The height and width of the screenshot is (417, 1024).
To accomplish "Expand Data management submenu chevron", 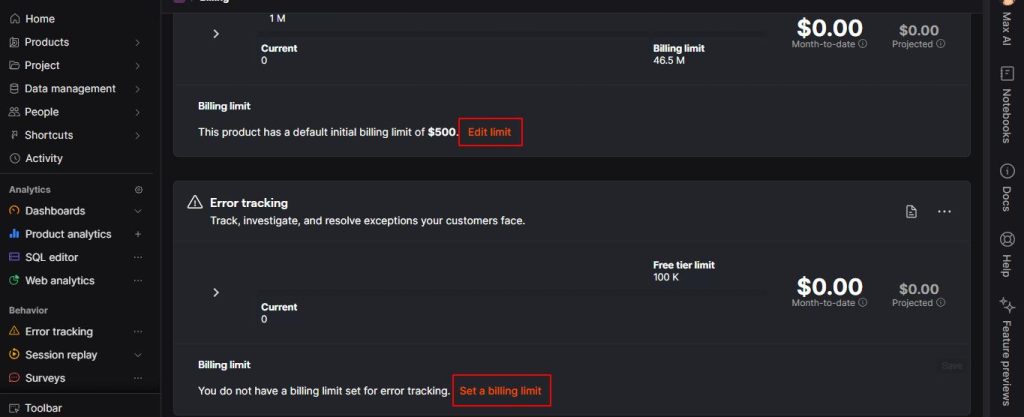I will coord(138,89).
